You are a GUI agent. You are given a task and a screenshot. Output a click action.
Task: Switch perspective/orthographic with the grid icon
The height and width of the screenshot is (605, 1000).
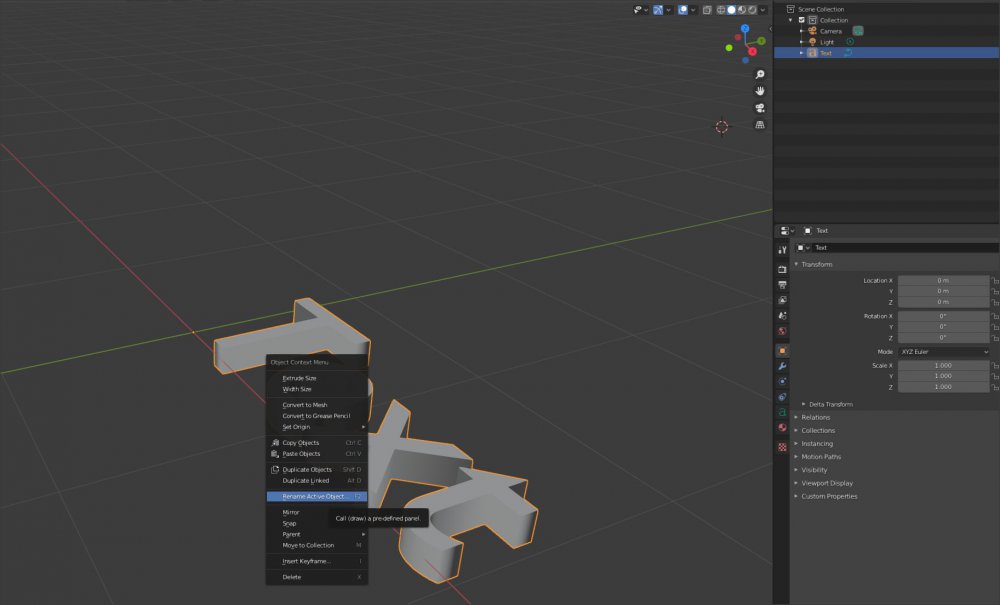(760, 125)
